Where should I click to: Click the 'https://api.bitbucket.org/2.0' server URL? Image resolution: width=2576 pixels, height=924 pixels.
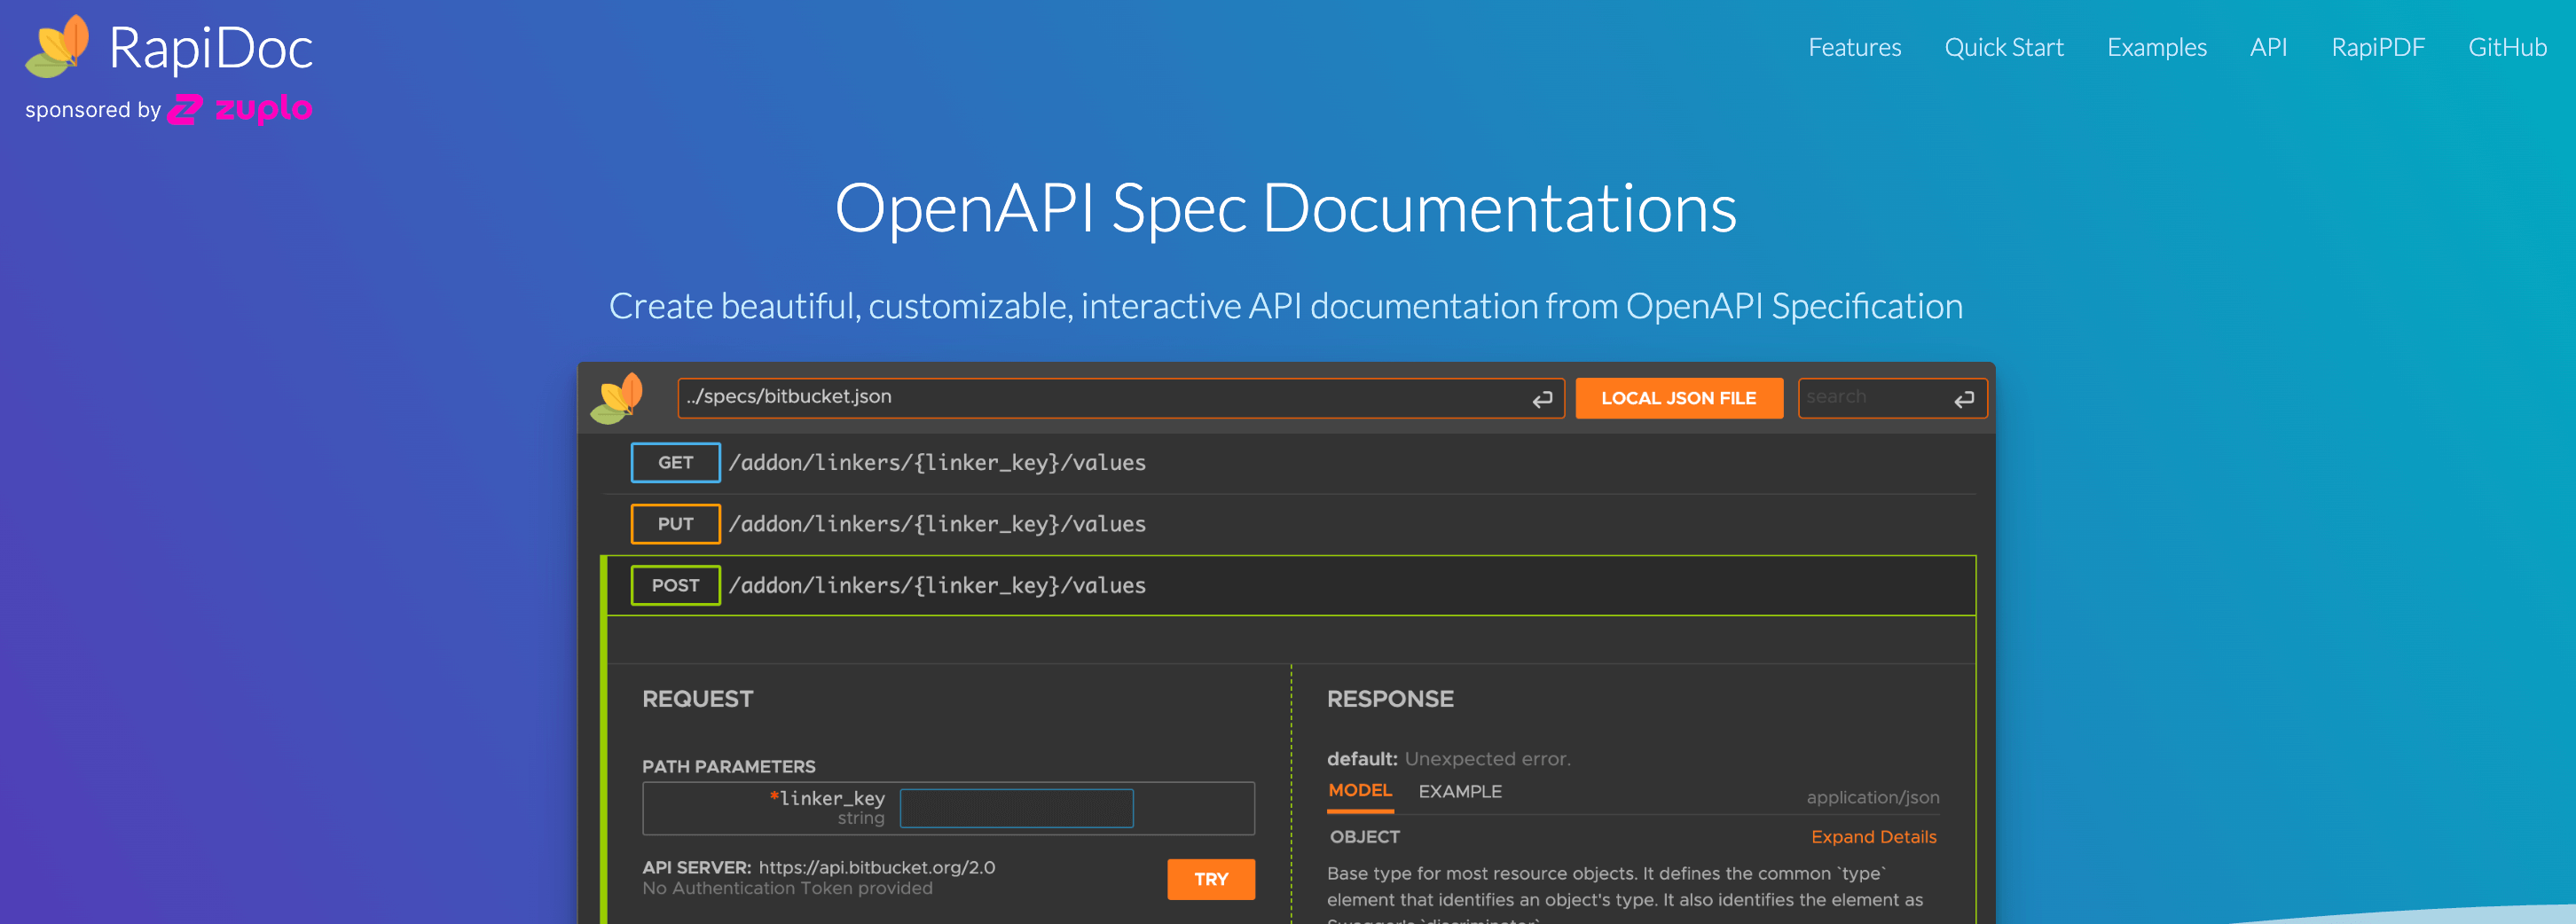pos(876,867)
